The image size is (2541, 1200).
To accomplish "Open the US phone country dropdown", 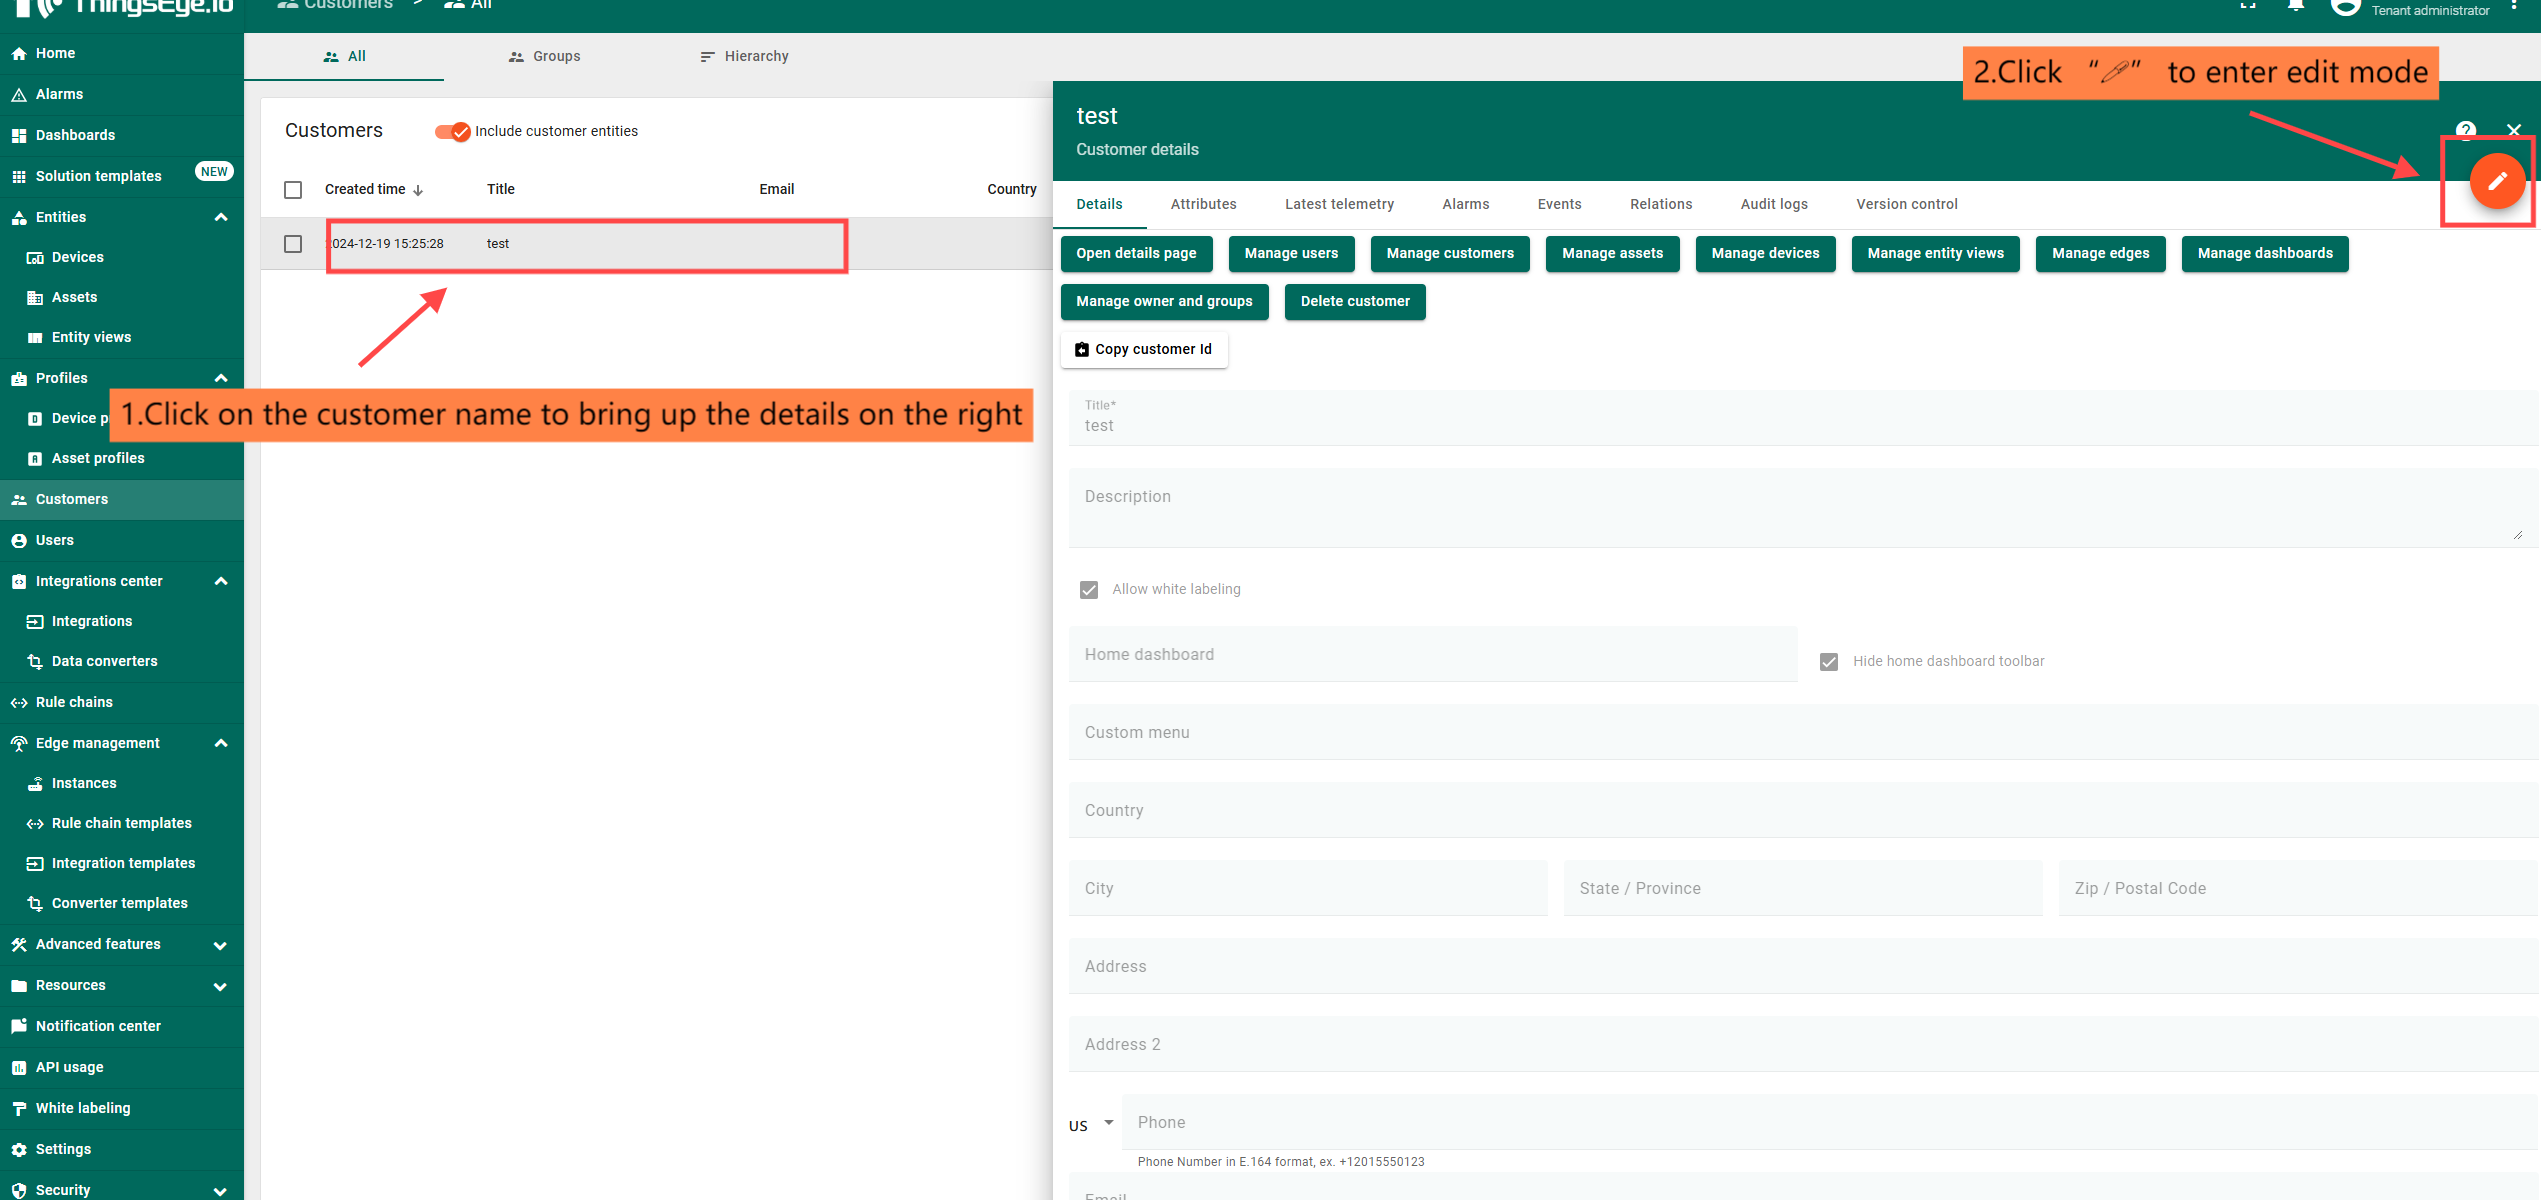I will point(1090,1125).
